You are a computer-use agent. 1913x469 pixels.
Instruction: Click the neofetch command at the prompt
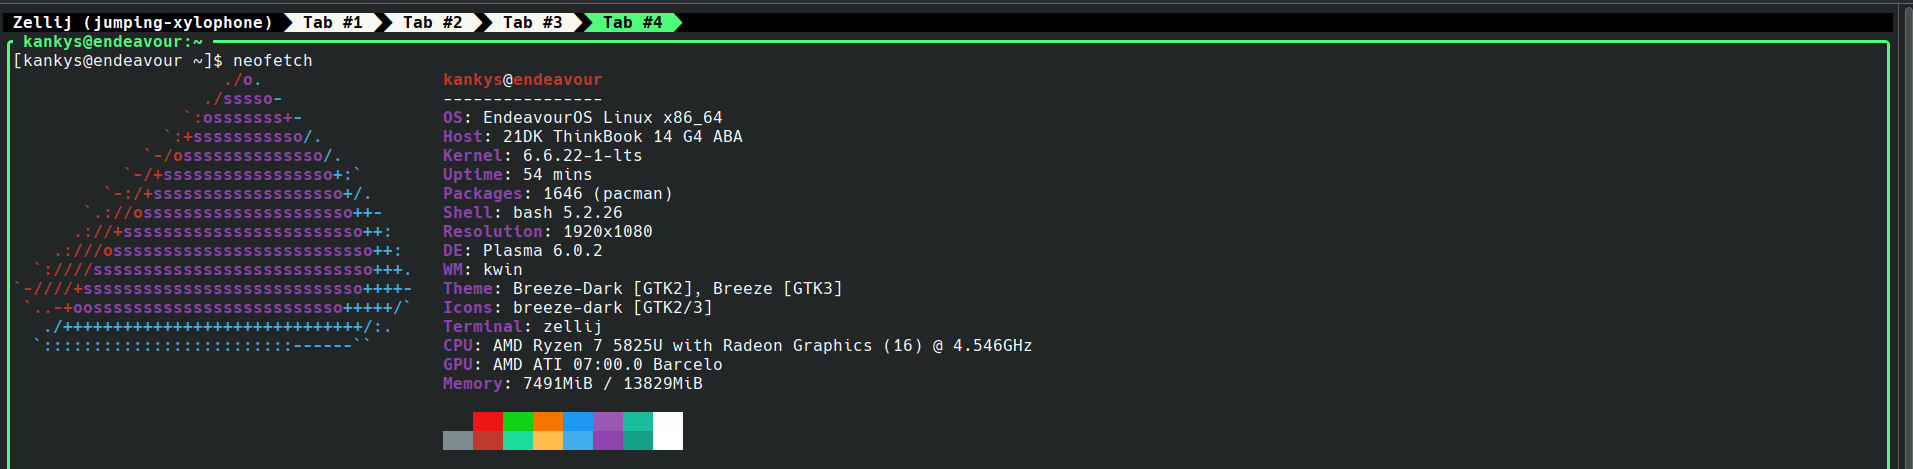[272, 61]
